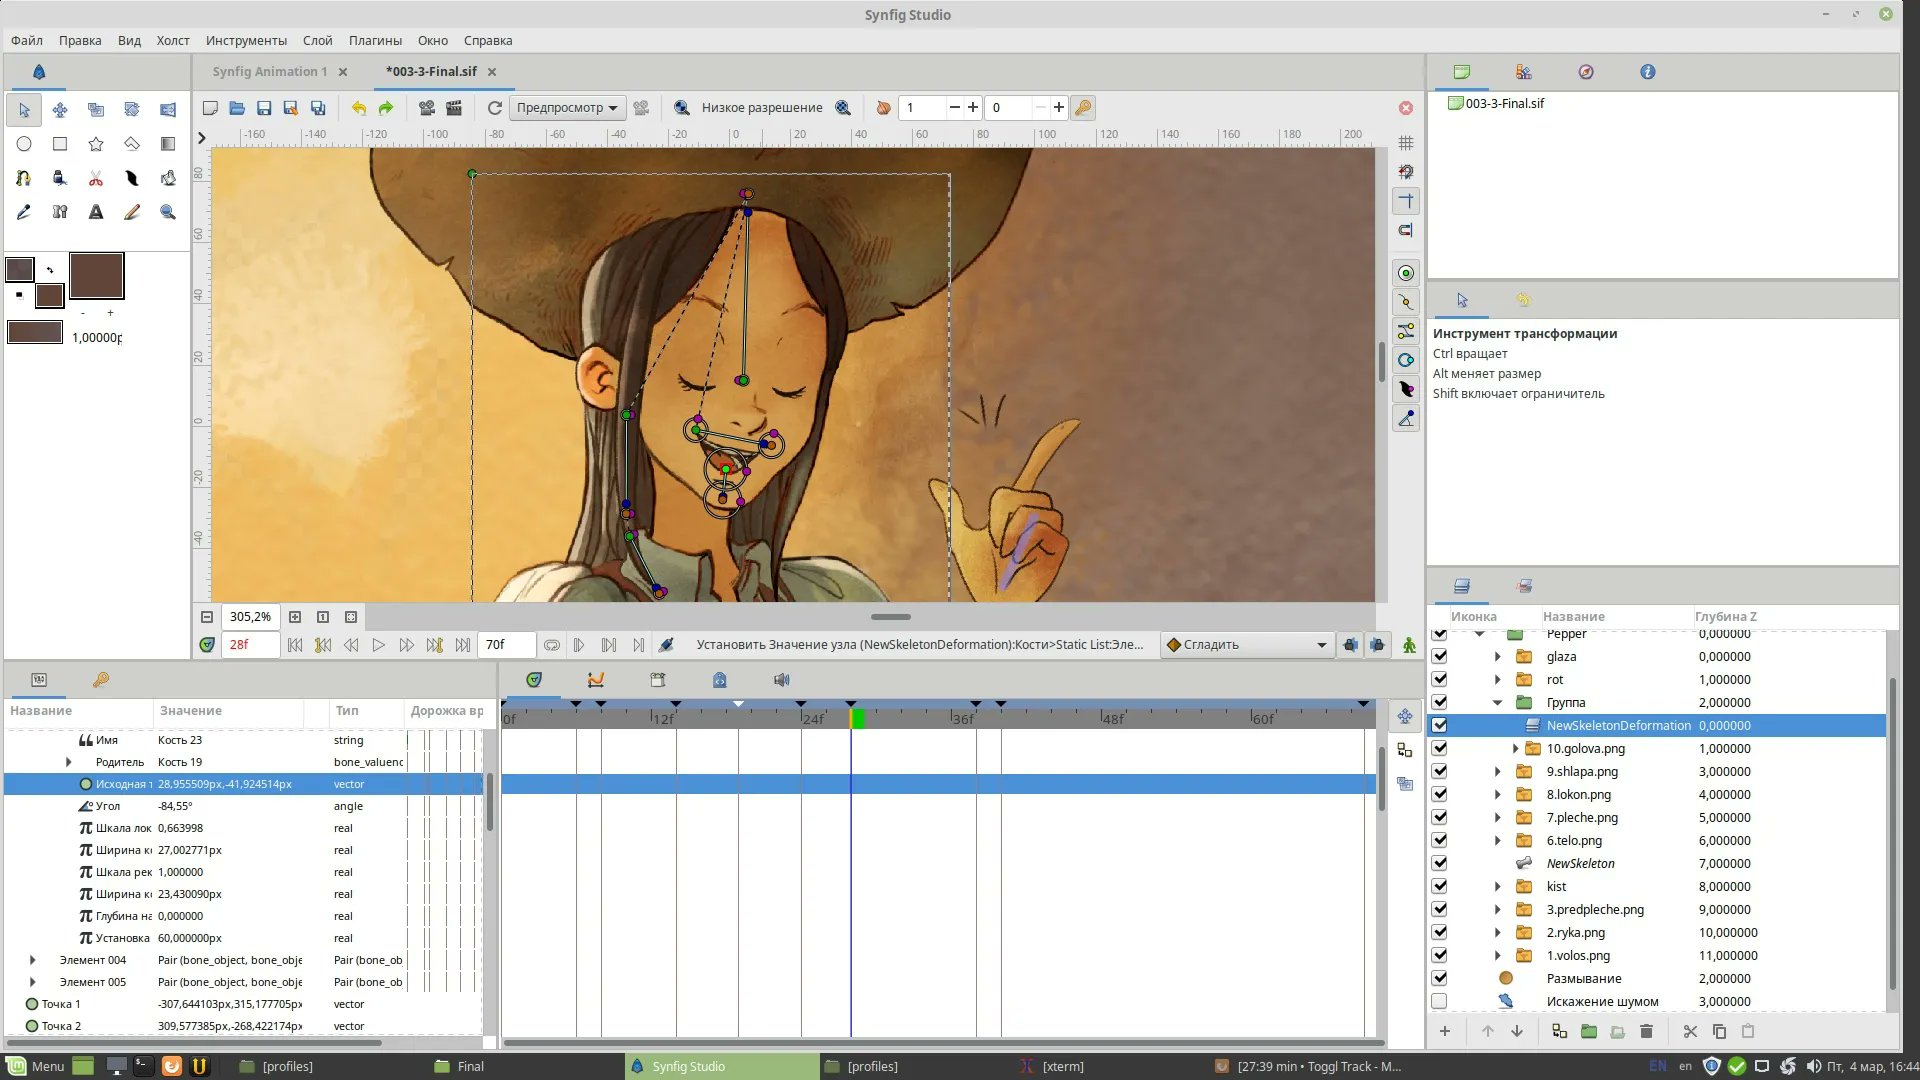Expand the 1.volos.png layer
The image size is (1920, 1080).
pos(1497,956)
